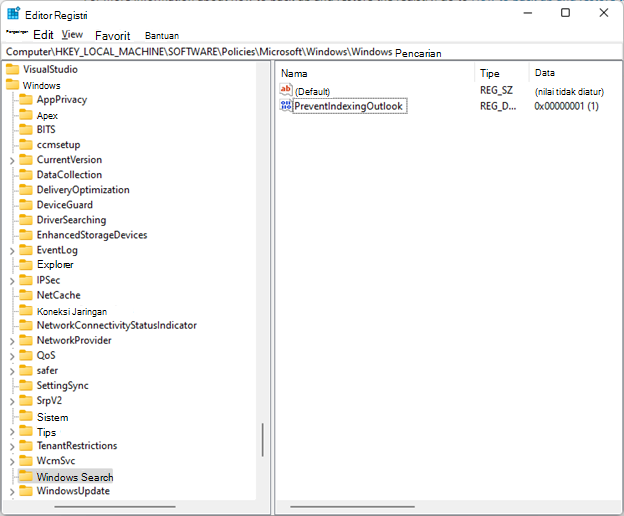Click the Windows Search folder icon
Image resolution: width=624 pixels, height=516 pixels.
[x=26, y=476]
